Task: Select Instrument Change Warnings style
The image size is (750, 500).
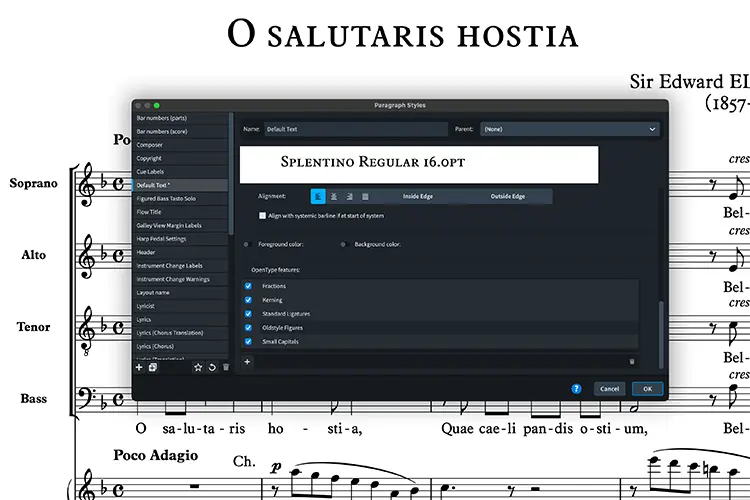Action: coord(180,279)
